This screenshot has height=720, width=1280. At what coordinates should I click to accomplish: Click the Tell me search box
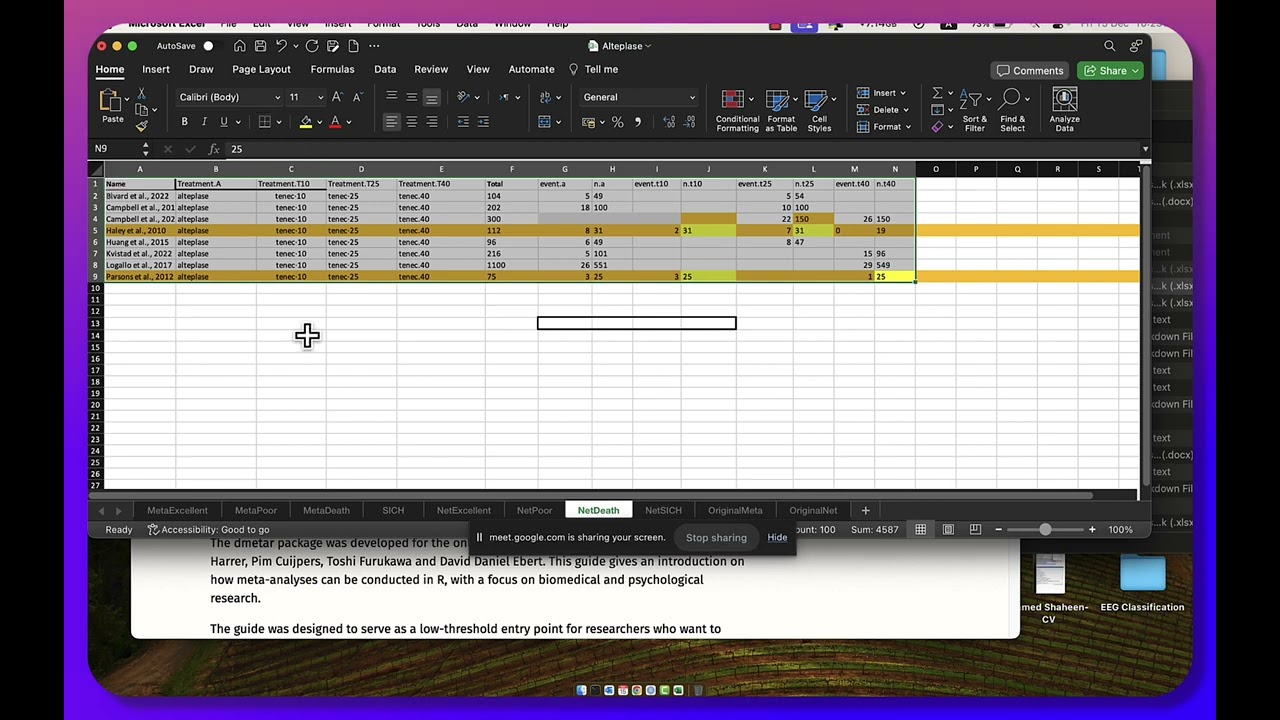594,69
